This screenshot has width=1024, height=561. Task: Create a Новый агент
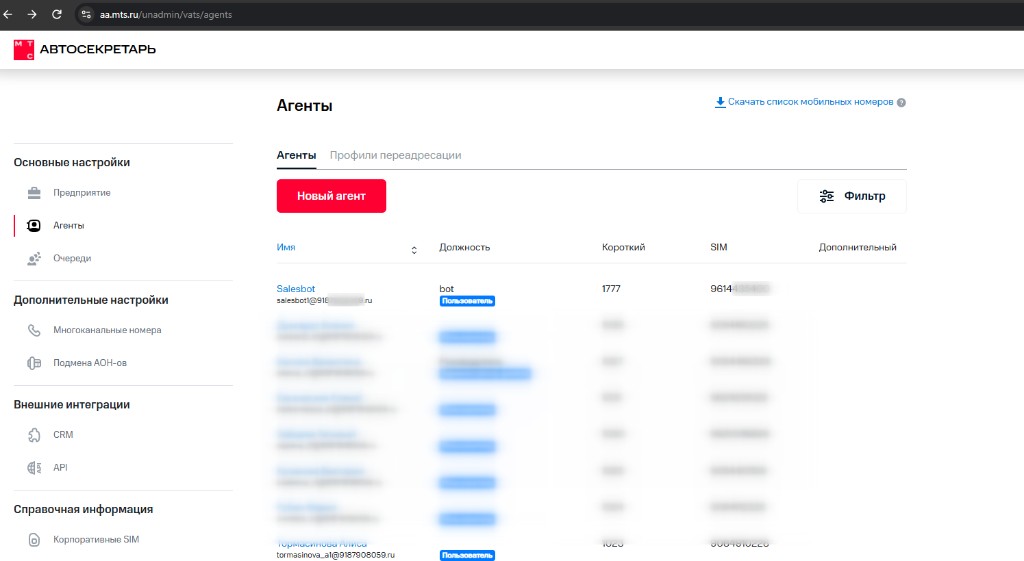(331, 196)
